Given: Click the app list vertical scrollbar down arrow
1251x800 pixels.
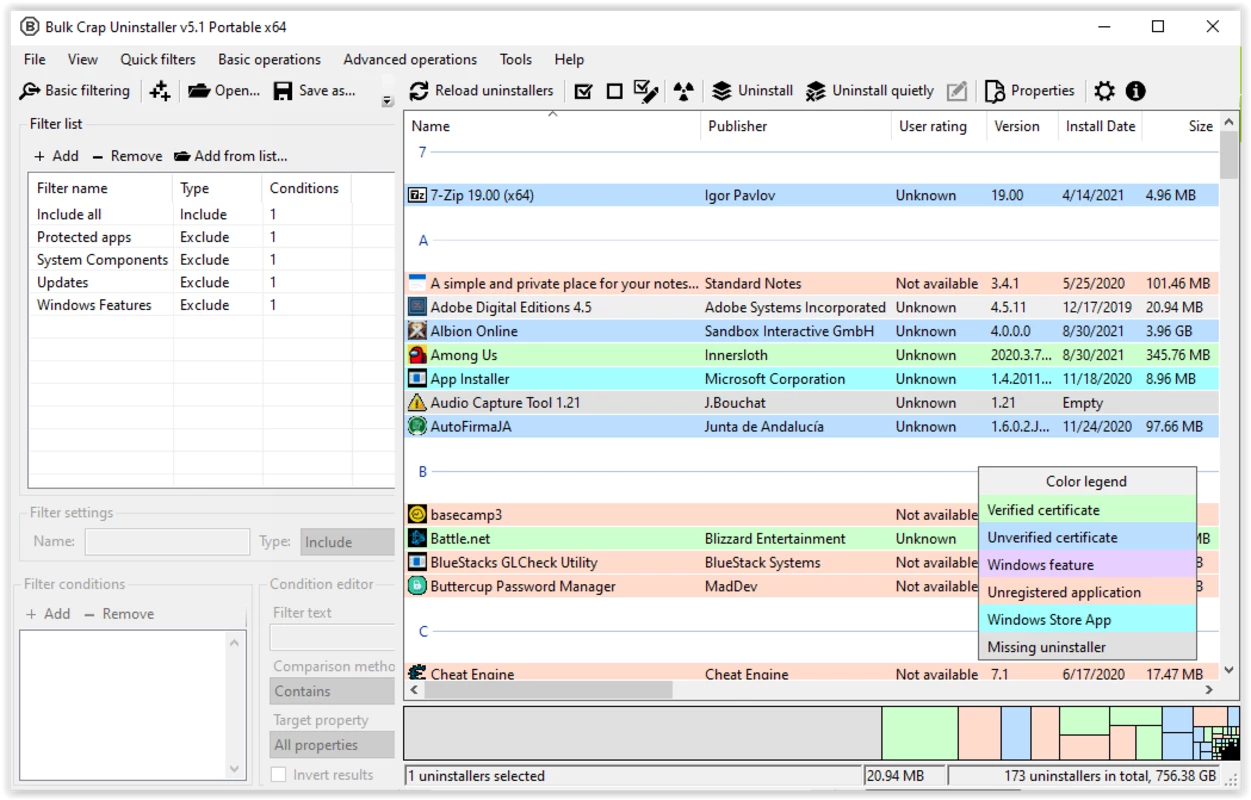Looking at the screenshot, I should click(x=1229, y=671).
